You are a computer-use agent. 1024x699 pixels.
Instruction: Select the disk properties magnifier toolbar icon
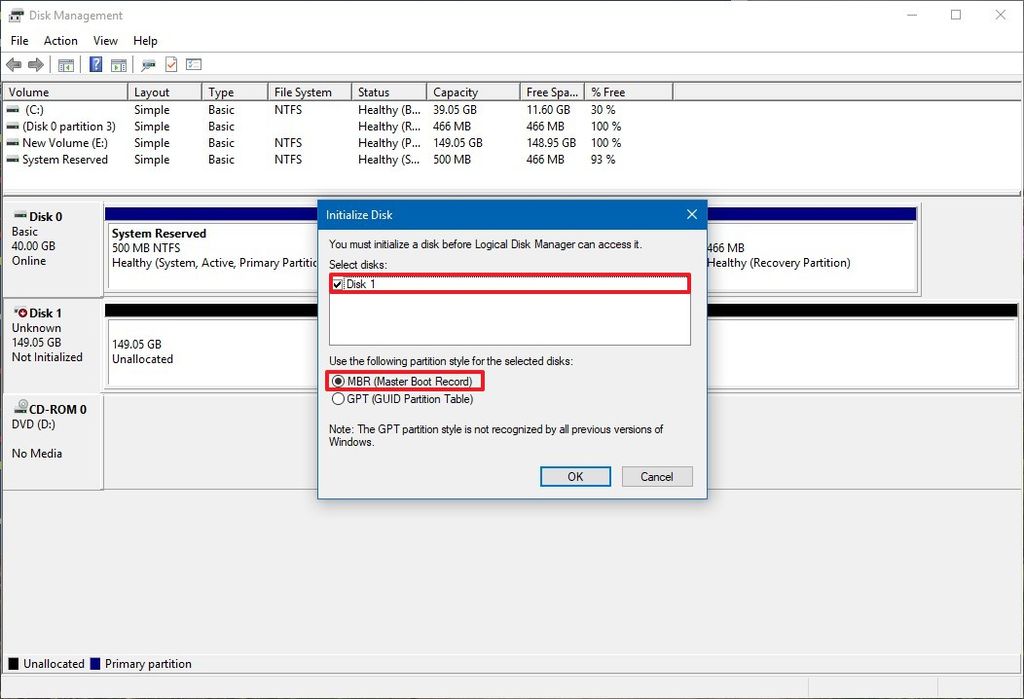[x=148, y=64]
